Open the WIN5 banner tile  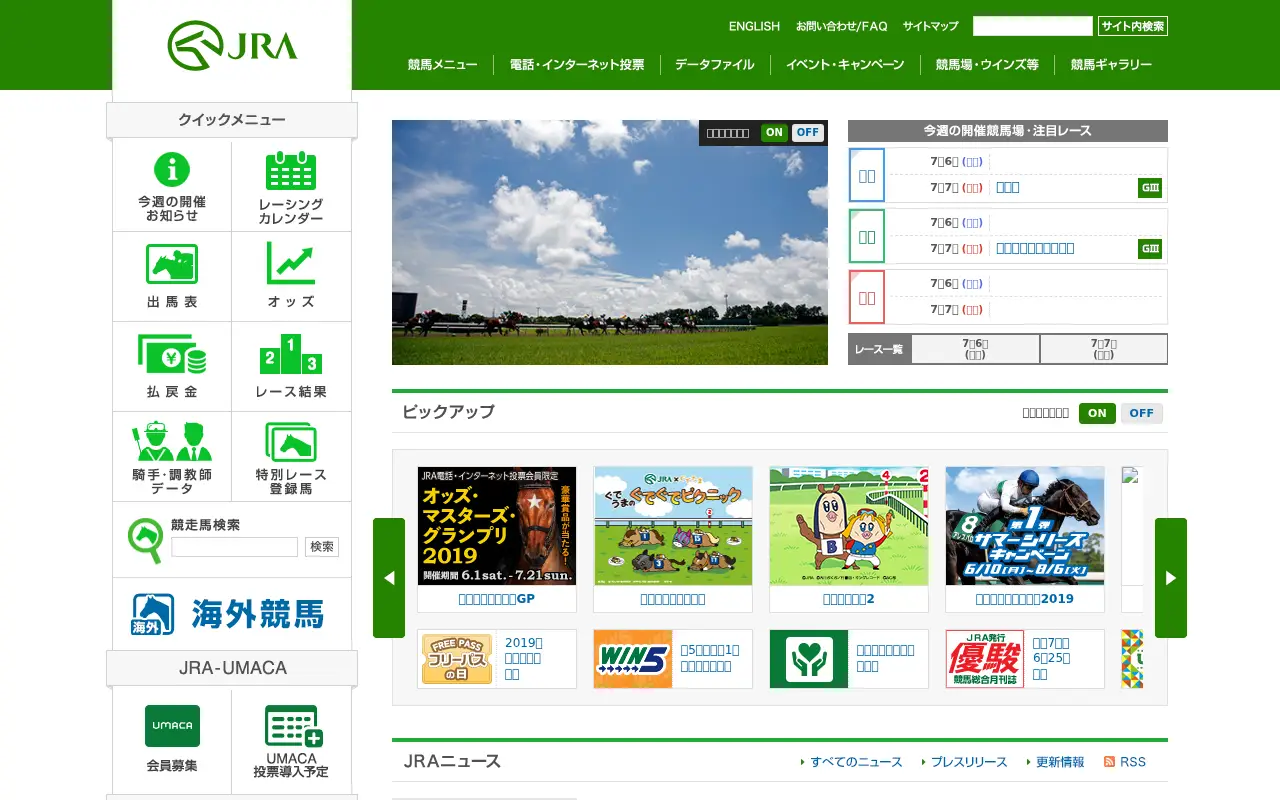673,659
